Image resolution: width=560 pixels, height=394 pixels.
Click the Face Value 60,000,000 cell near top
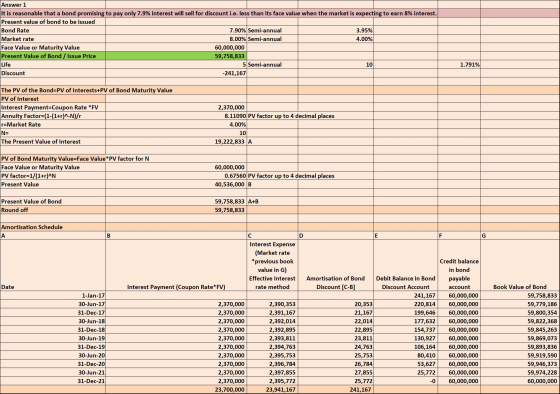tap(176, 48)
